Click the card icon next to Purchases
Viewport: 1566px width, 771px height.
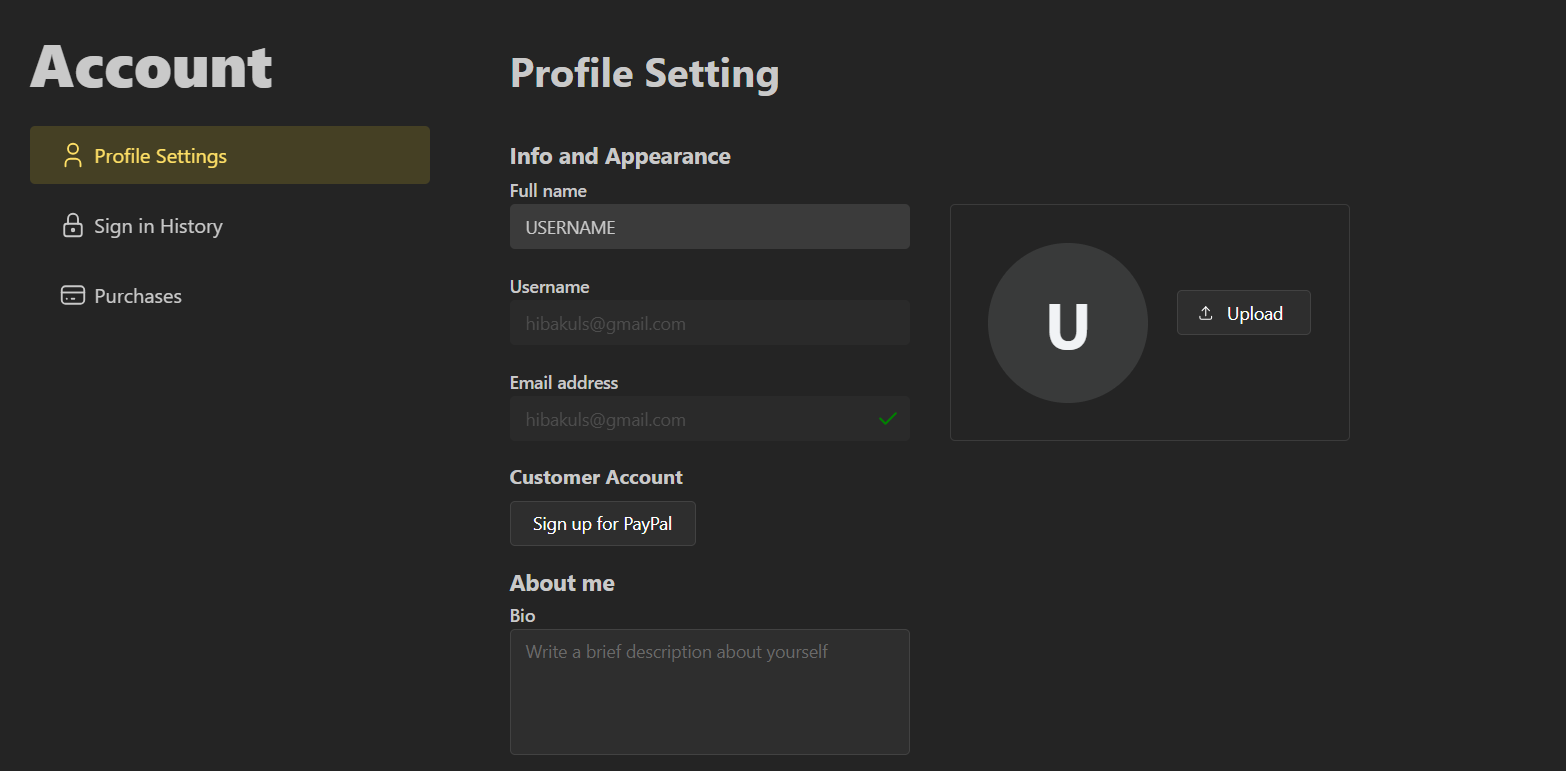[x=72, y=296]
